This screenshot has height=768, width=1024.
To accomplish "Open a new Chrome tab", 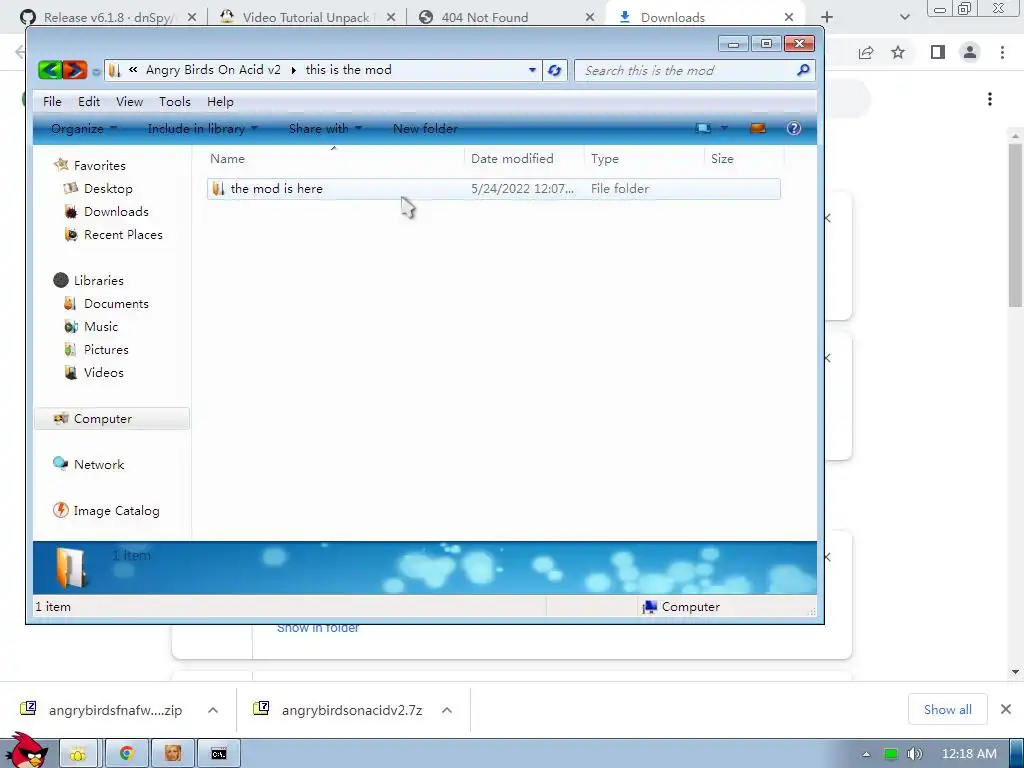I will click(827, 18).
